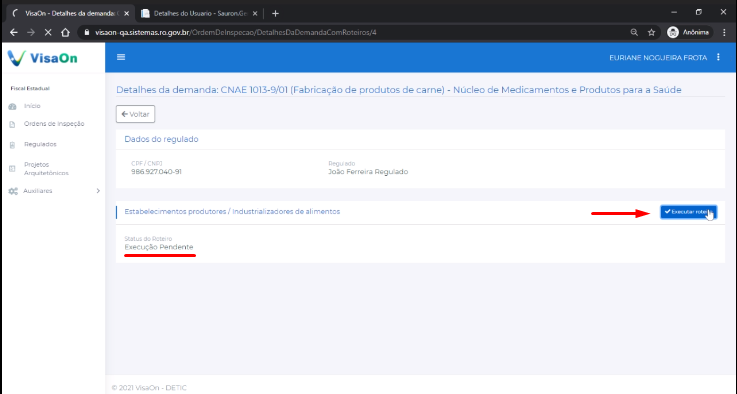Open Início in the sidebar
This screenshot has width=737, height=394.
(32, 106)
